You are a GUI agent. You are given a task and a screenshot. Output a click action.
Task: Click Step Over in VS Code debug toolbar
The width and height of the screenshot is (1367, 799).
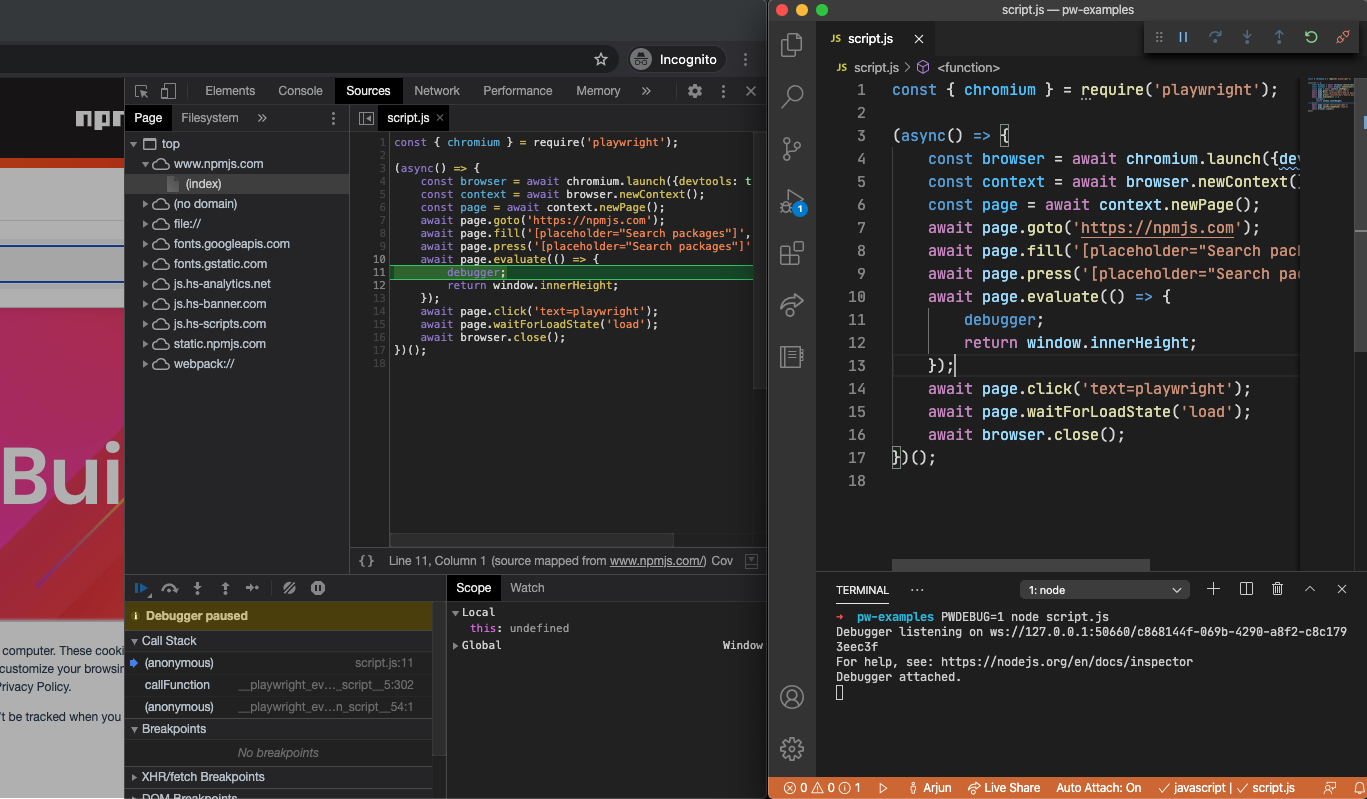coord(1215,37)
